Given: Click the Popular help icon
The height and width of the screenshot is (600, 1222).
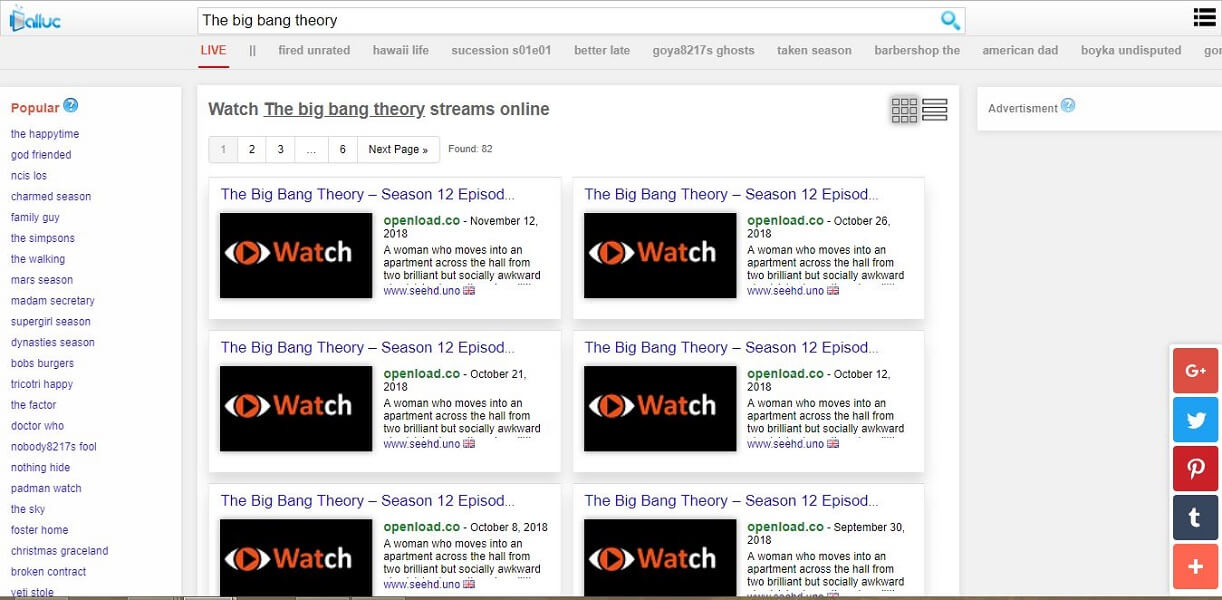Looking at the screenshot, I should click(71, 106).
